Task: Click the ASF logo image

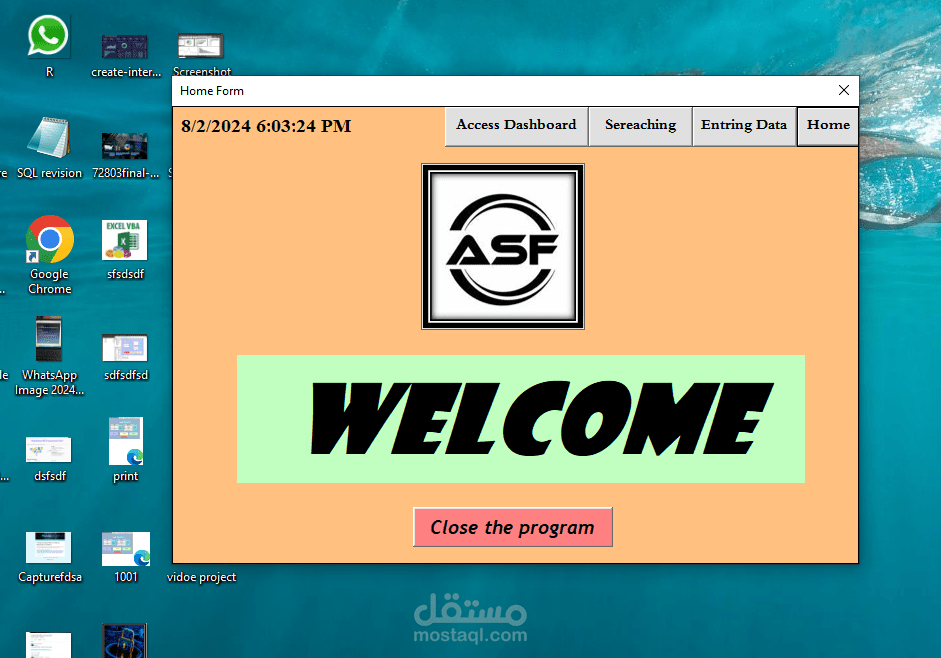Action: click(503, 246)
